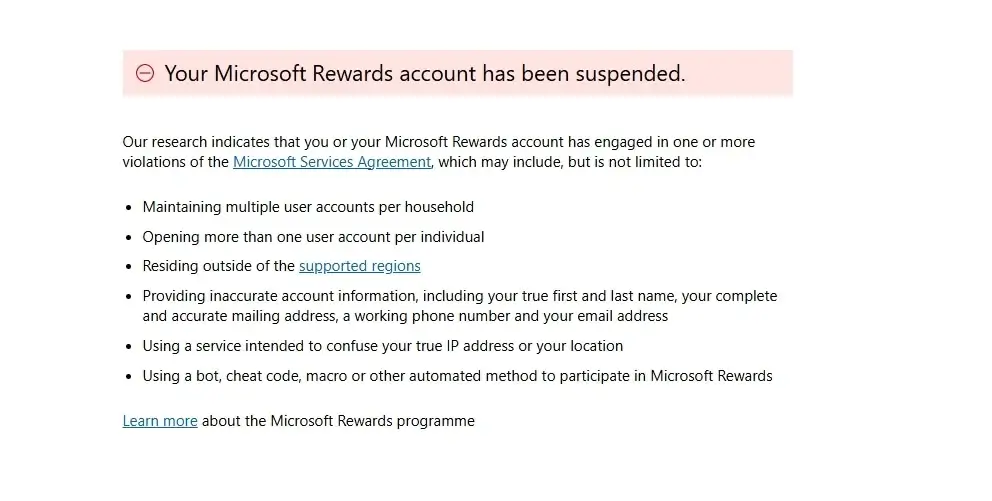Click the 'Providing inaccurate account information' line
992x501 pixels.
point(459,296)
